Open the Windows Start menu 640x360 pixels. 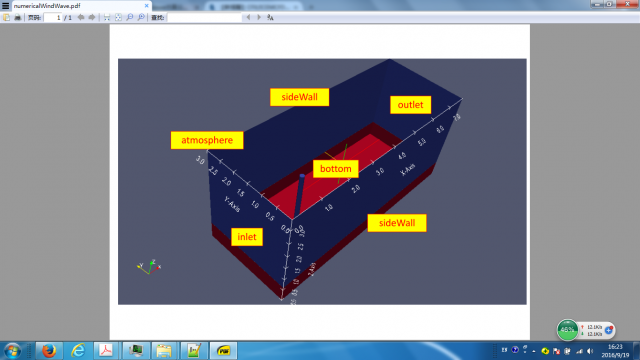point(12,351)
